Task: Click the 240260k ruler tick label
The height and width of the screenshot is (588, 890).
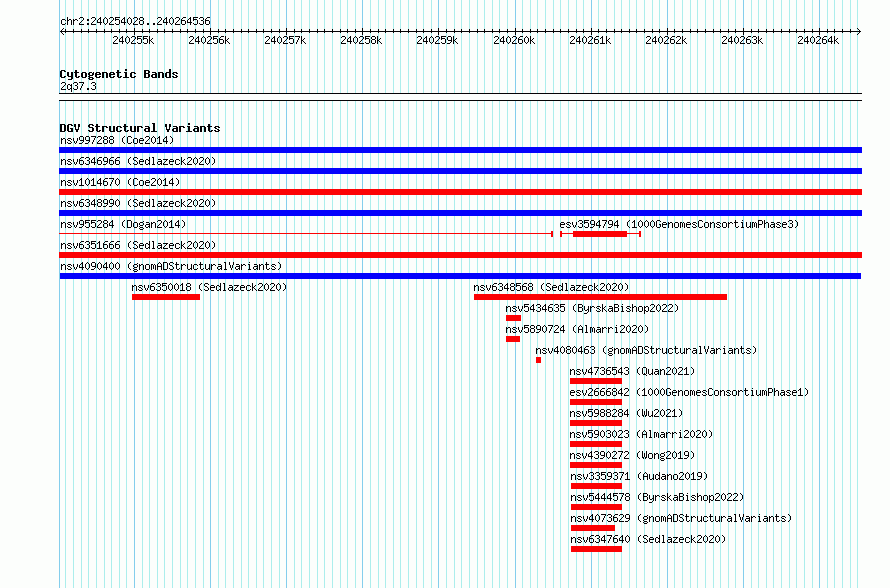Action: [x=514, y=40]
